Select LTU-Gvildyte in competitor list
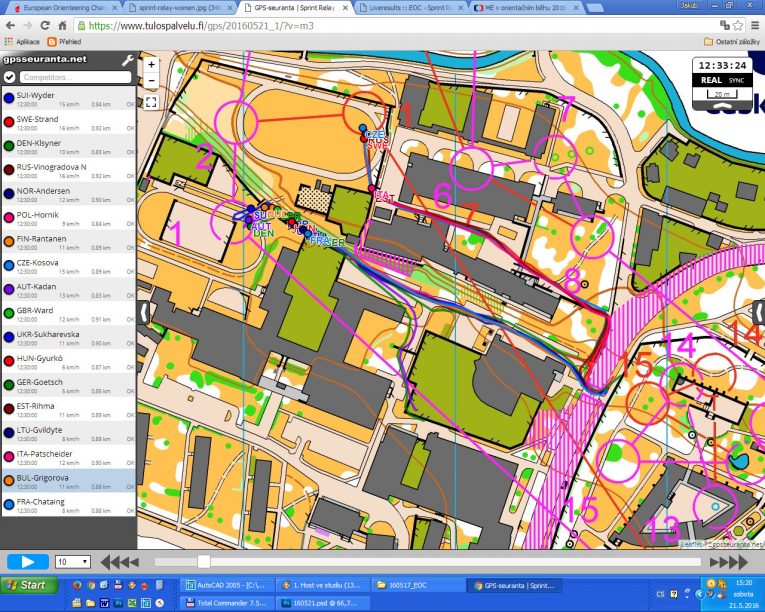765x612 pixels. [69, 433]
